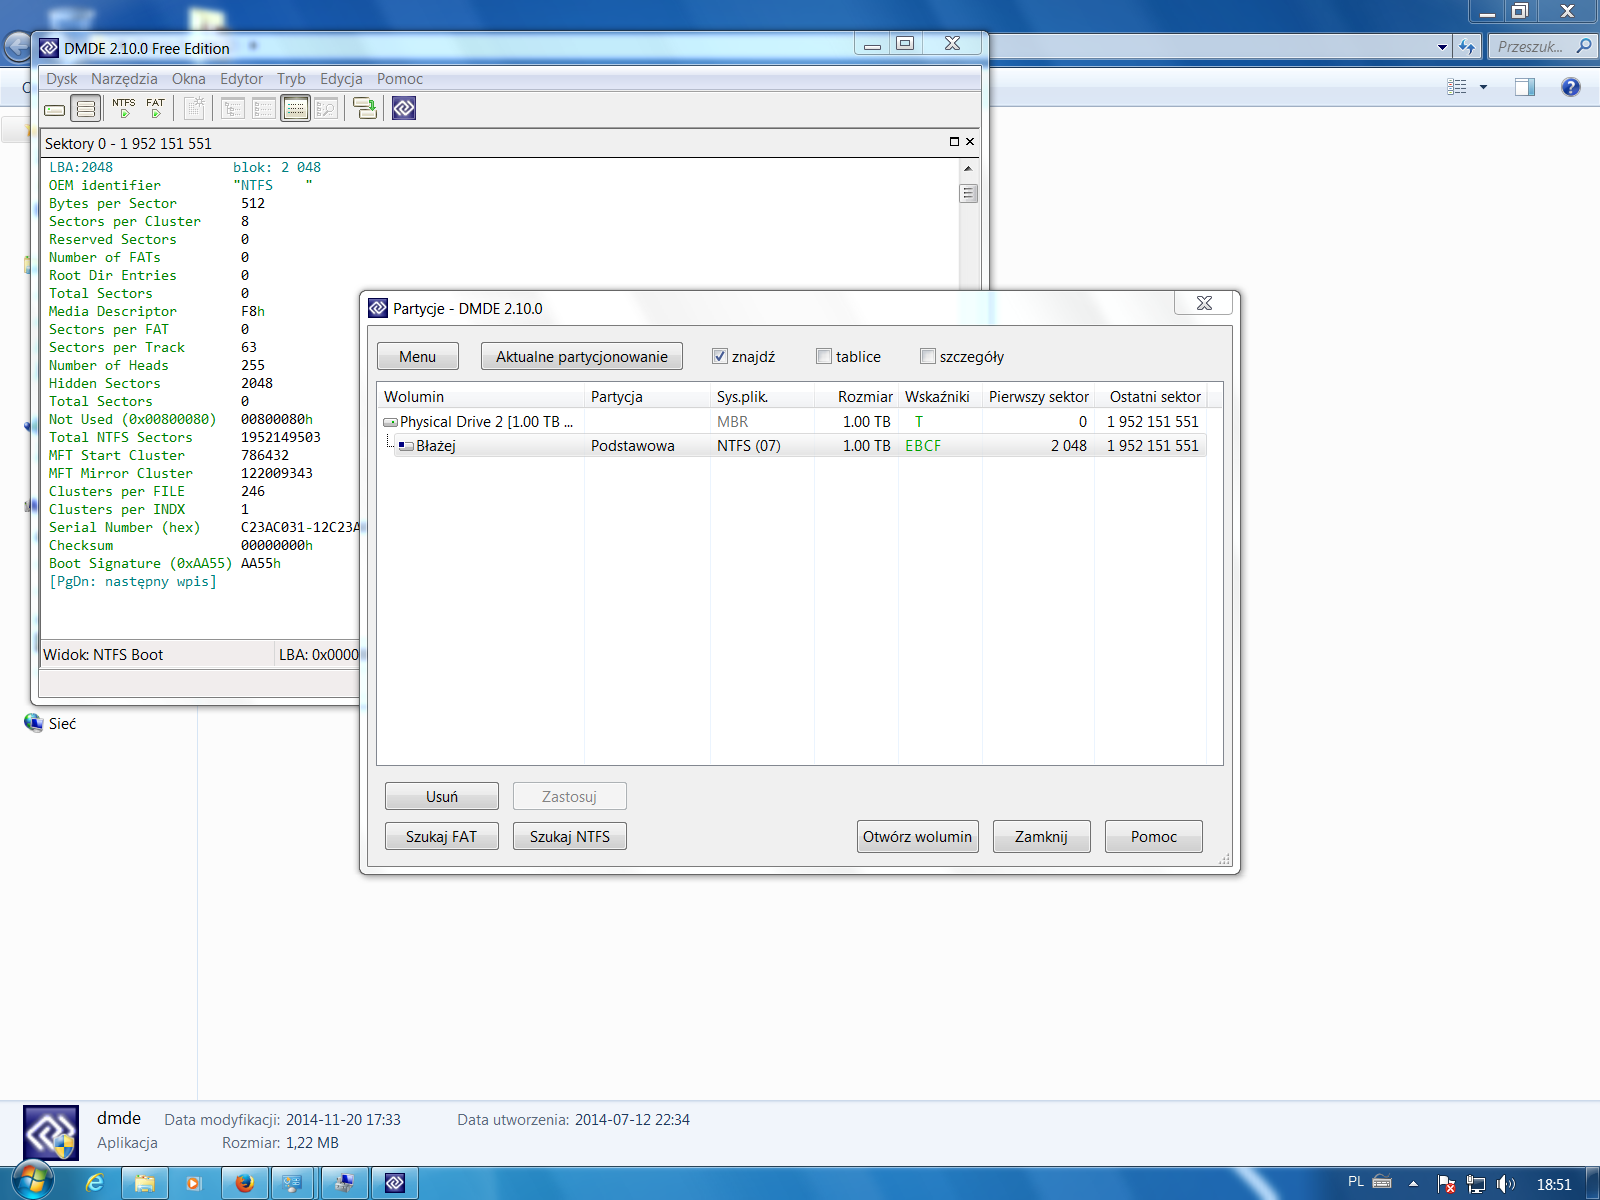Click the Explorer change view icon
The image size is (1600, 1200).
[x=1457, y=87]
